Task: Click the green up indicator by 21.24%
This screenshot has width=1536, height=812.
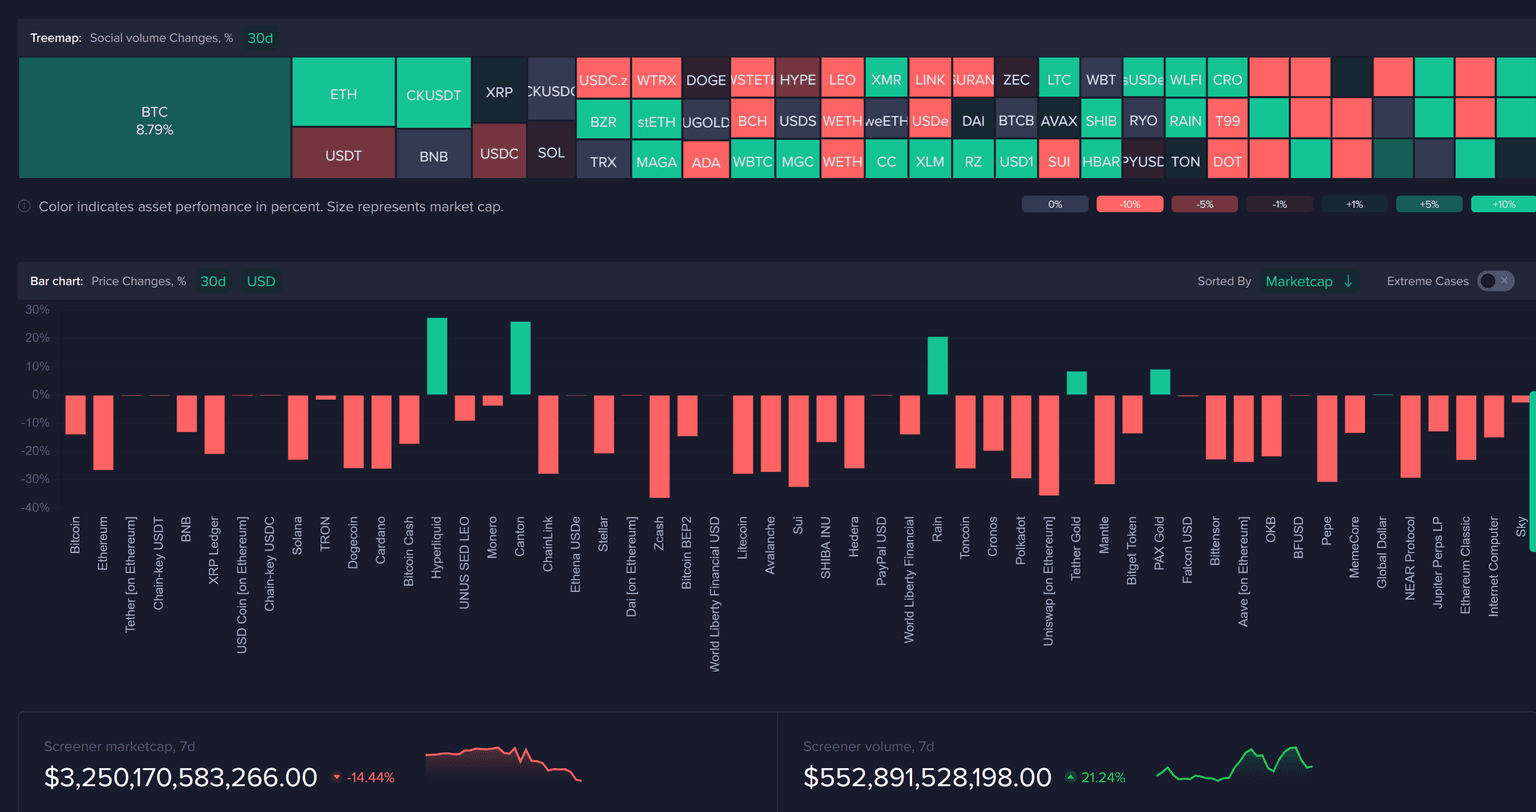Action: tap(1071, 778)
